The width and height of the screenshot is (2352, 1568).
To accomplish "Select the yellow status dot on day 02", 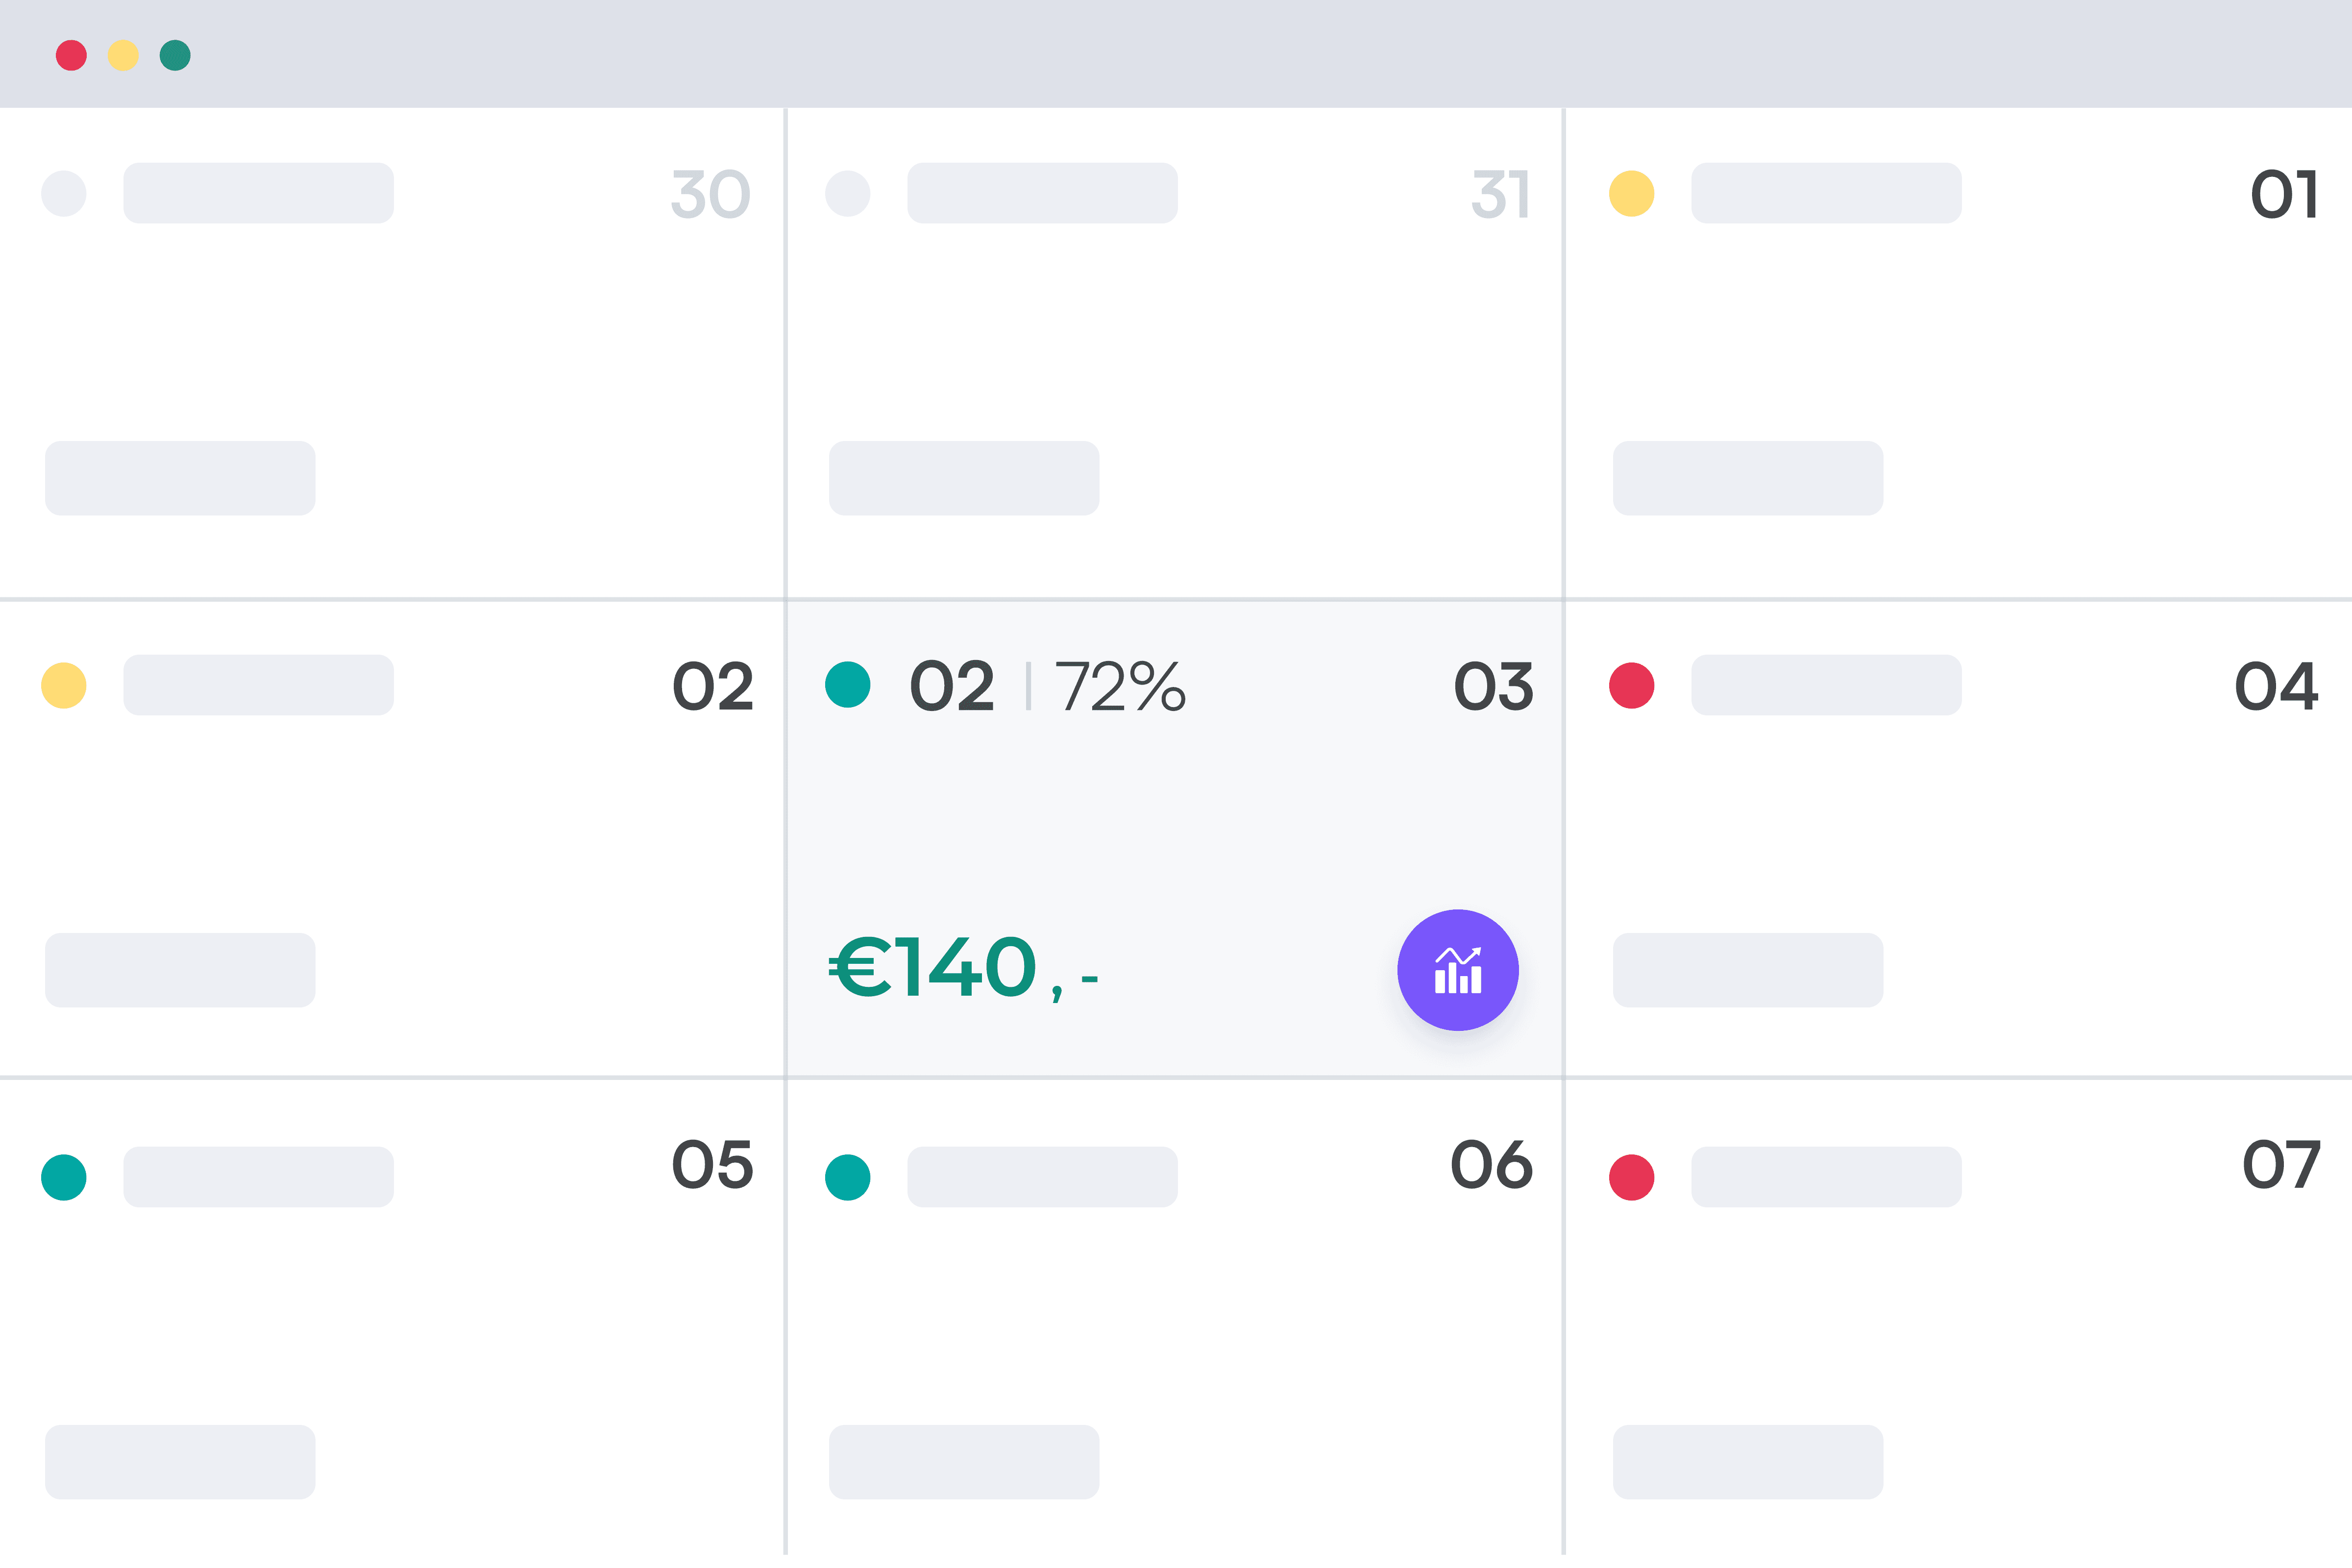I will click(64, 685).
